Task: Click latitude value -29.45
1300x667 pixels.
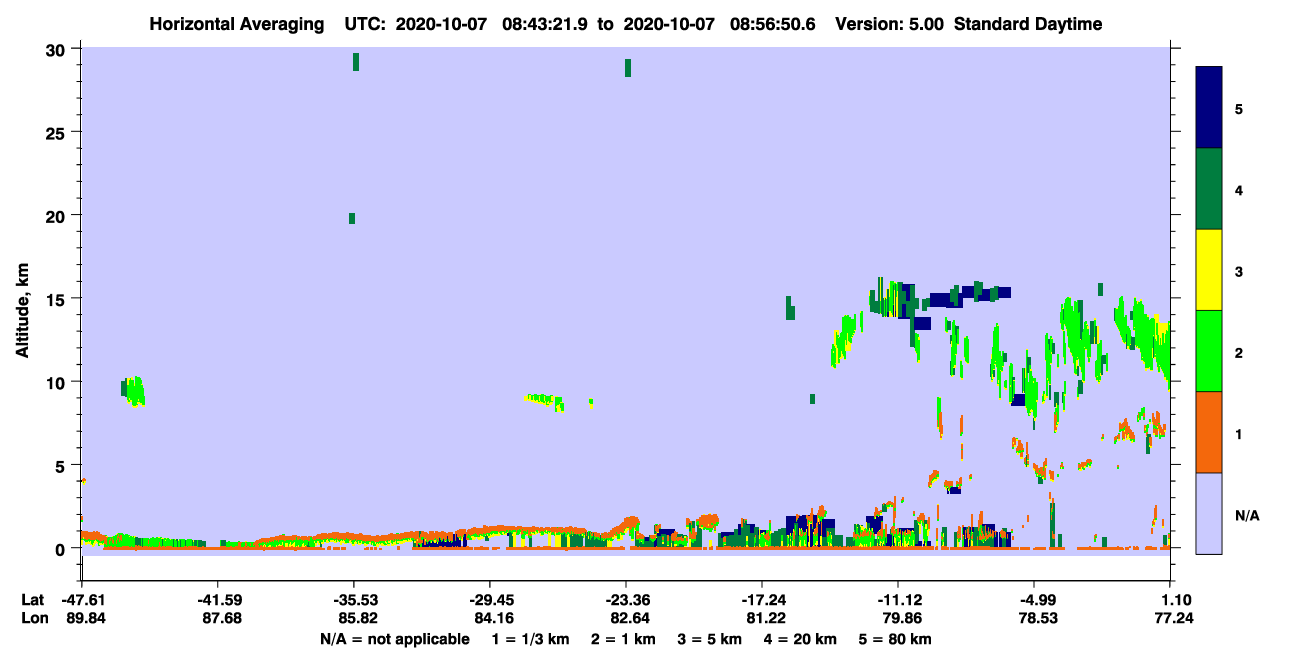Action: 489,600
